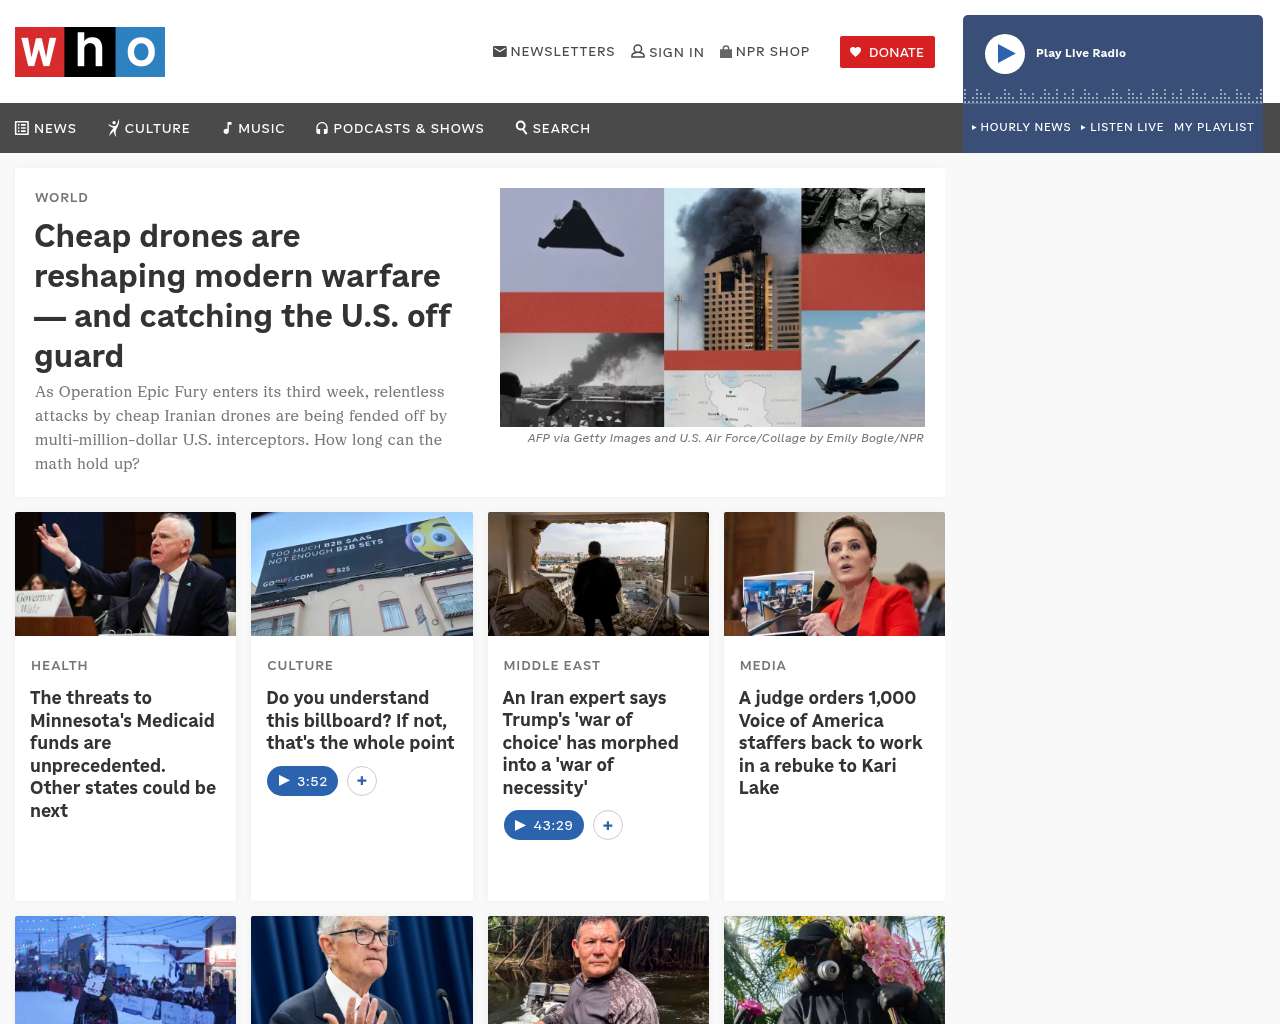
Task: Click the red Donate button
Action: point(887,52)
